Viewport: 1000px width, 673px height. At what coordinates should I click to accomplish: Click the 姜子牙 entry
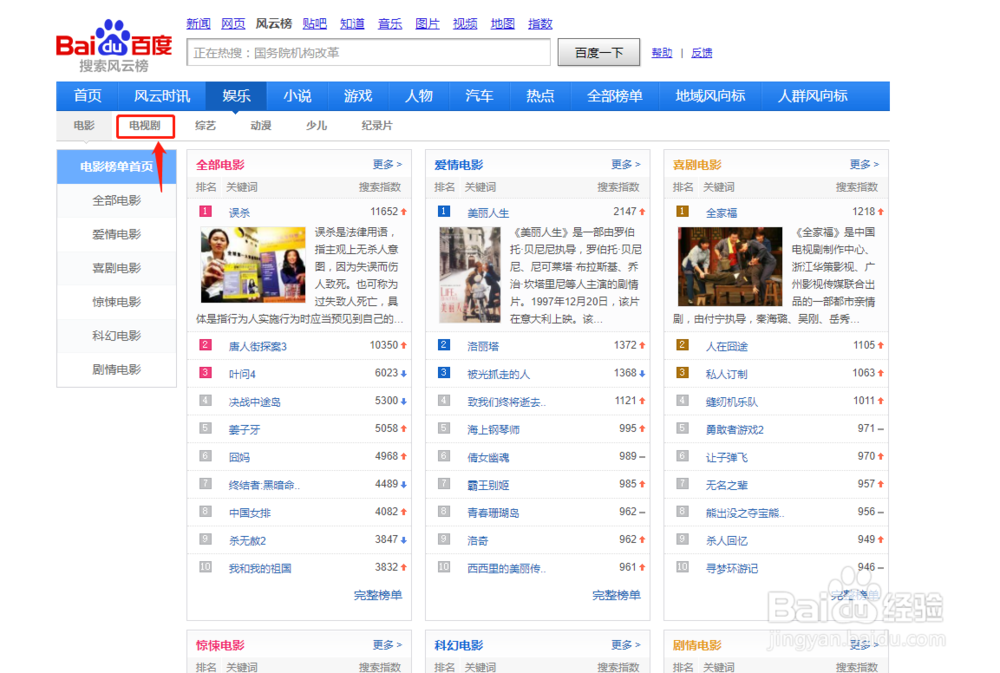(244, 430)
